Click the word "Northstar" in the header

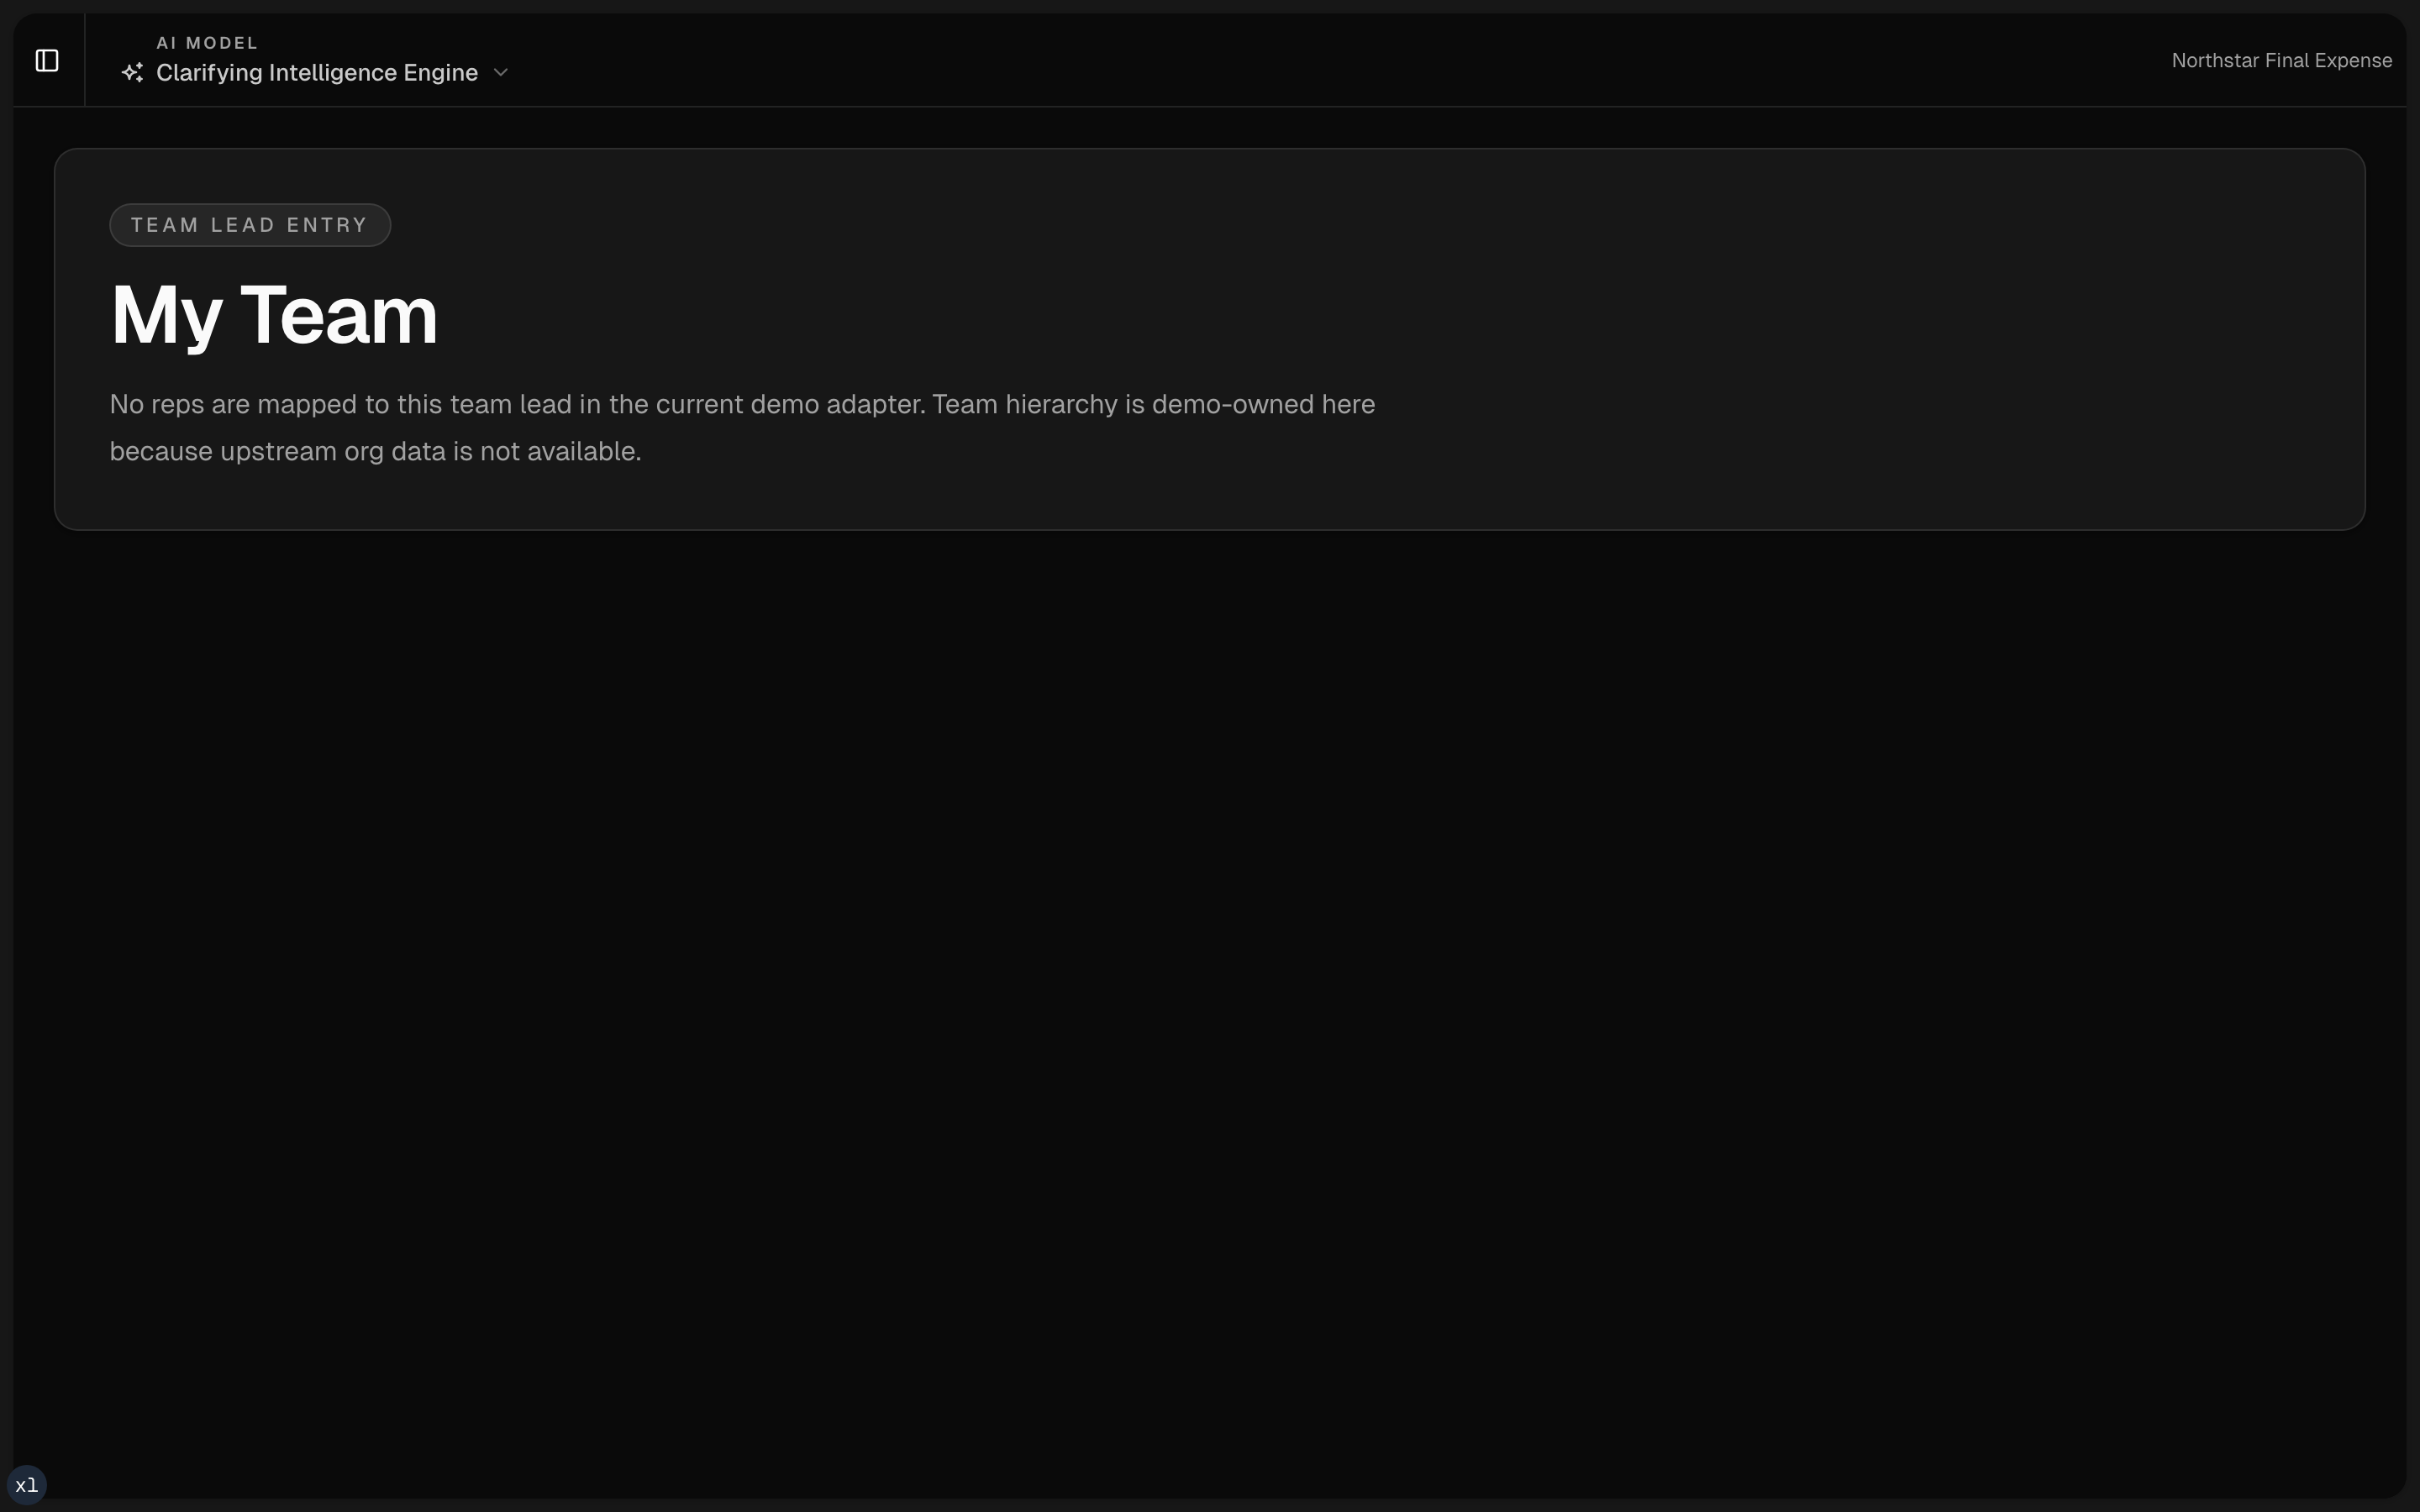coord(2214,61)
